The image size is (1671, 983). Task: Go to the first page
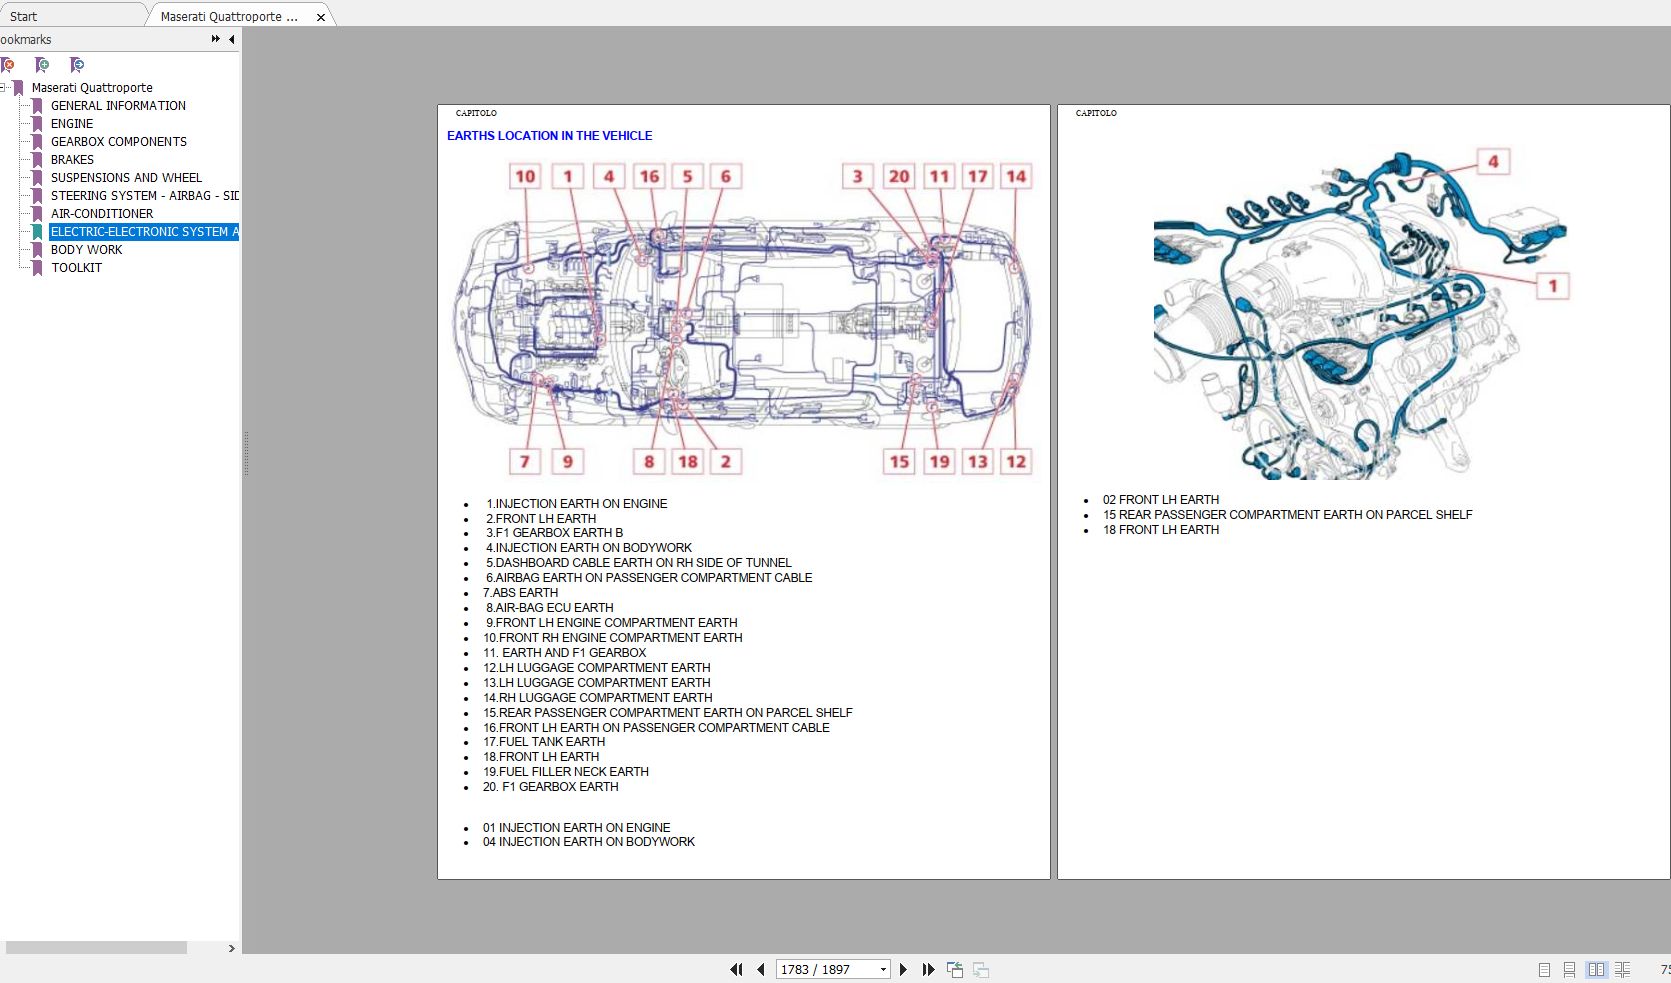point(736,969)
